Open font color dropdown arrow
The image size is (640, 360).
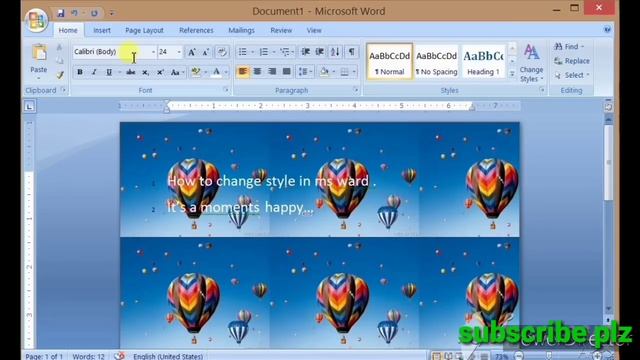tap(226, 72)
